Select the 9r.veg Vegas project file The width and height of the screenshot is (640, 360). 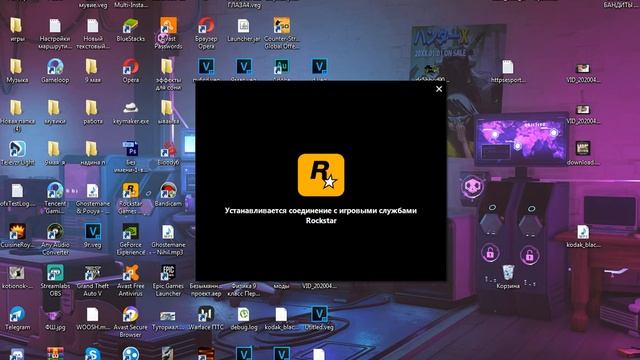(93, 236)
